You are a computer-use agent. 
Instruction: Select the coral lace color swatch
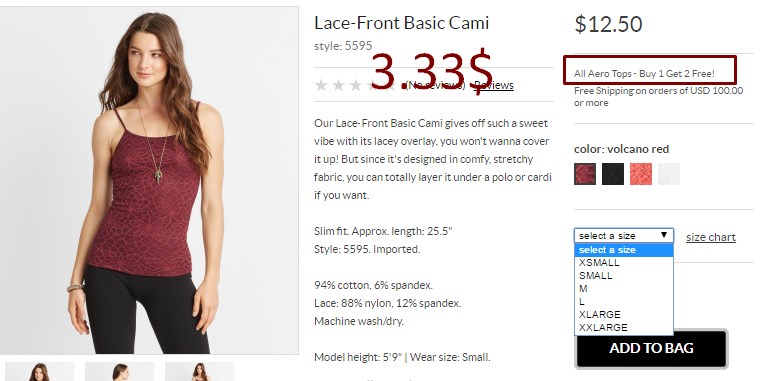click(641, 174)
